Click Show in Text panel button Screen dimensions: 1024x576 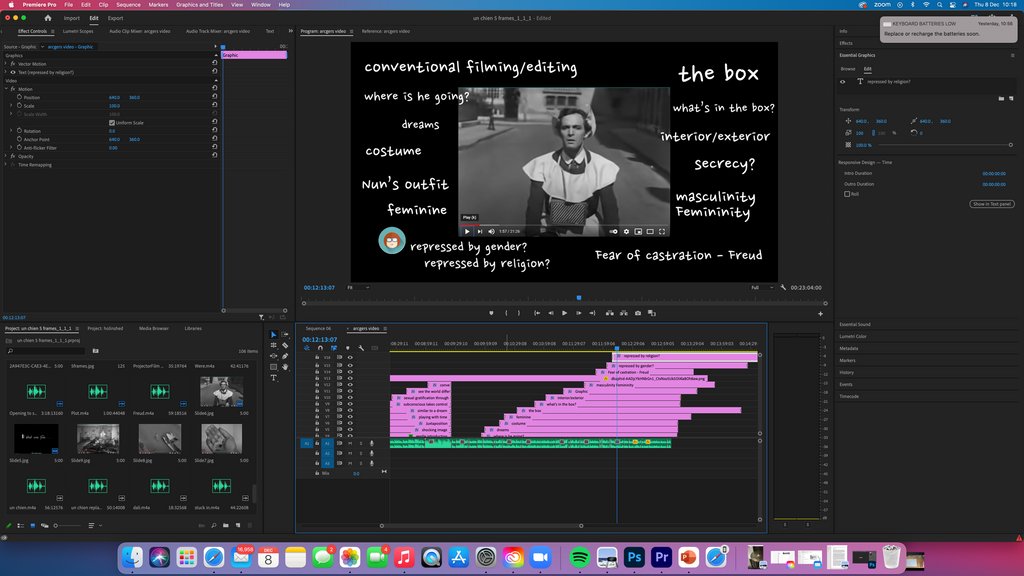coord(991,204)
